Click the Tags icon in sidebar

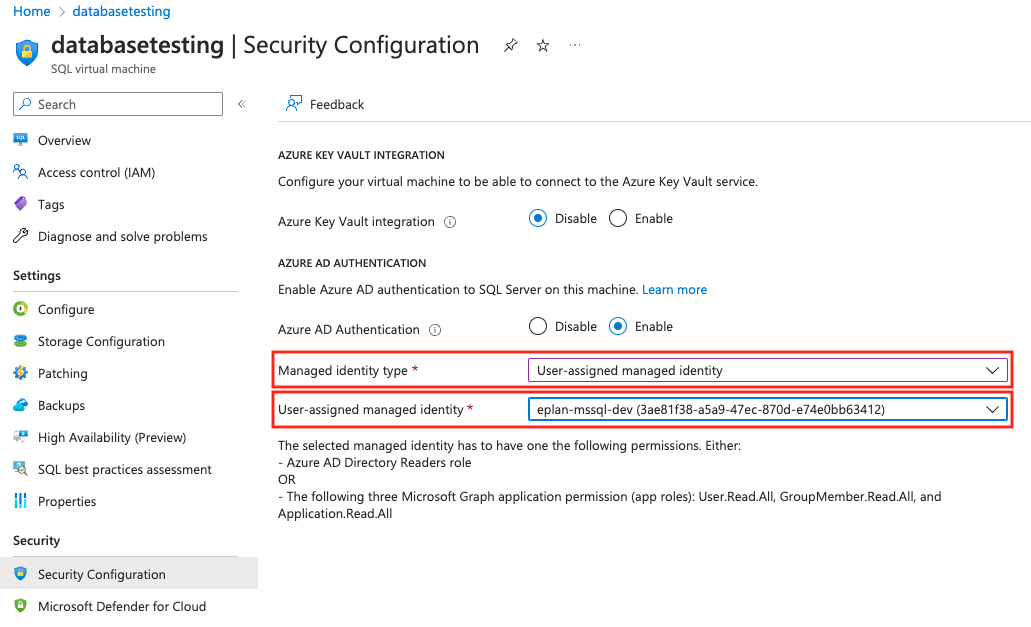[x=21, y=204]
